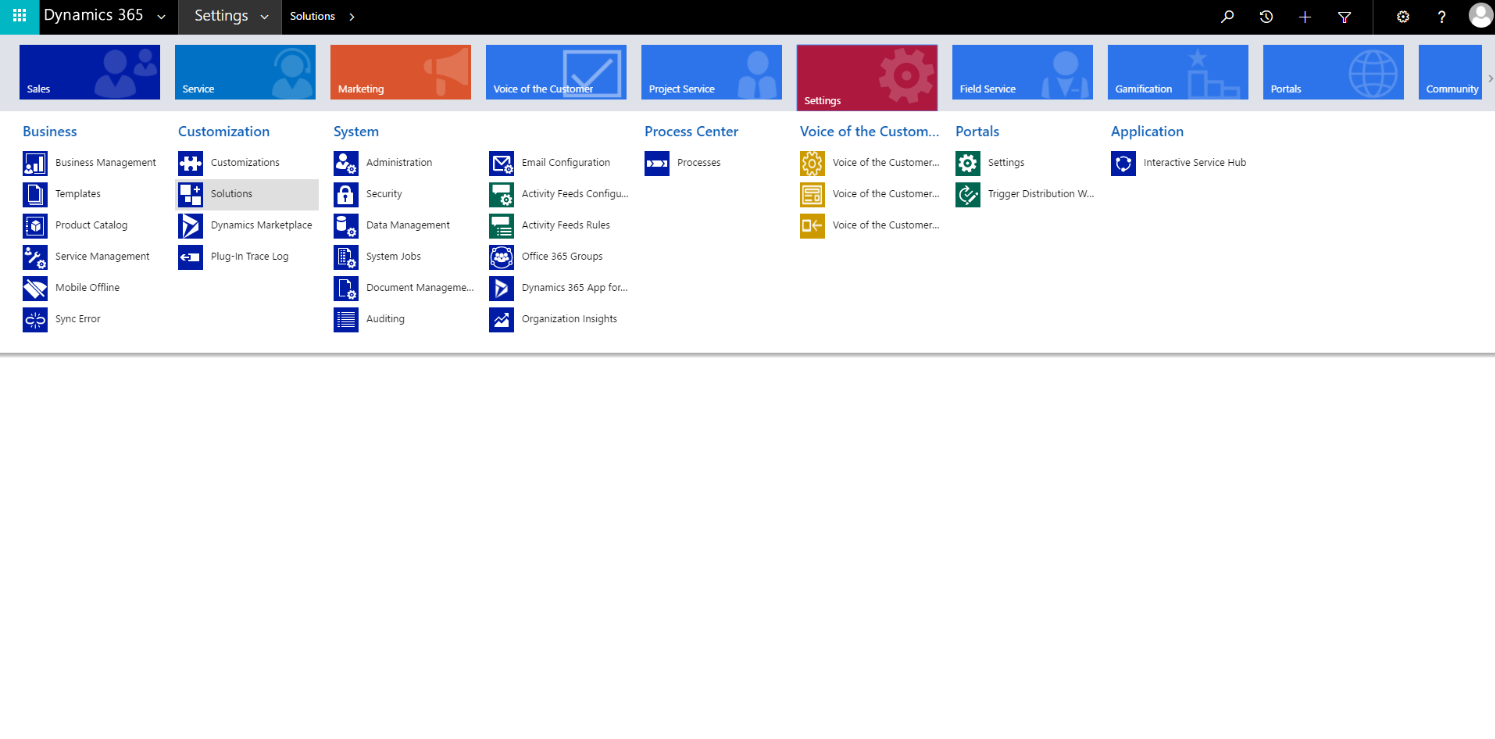The height and width of the screenshot is (739, 1495).
Task: Open Auditing icon
Action: (346, 319)
